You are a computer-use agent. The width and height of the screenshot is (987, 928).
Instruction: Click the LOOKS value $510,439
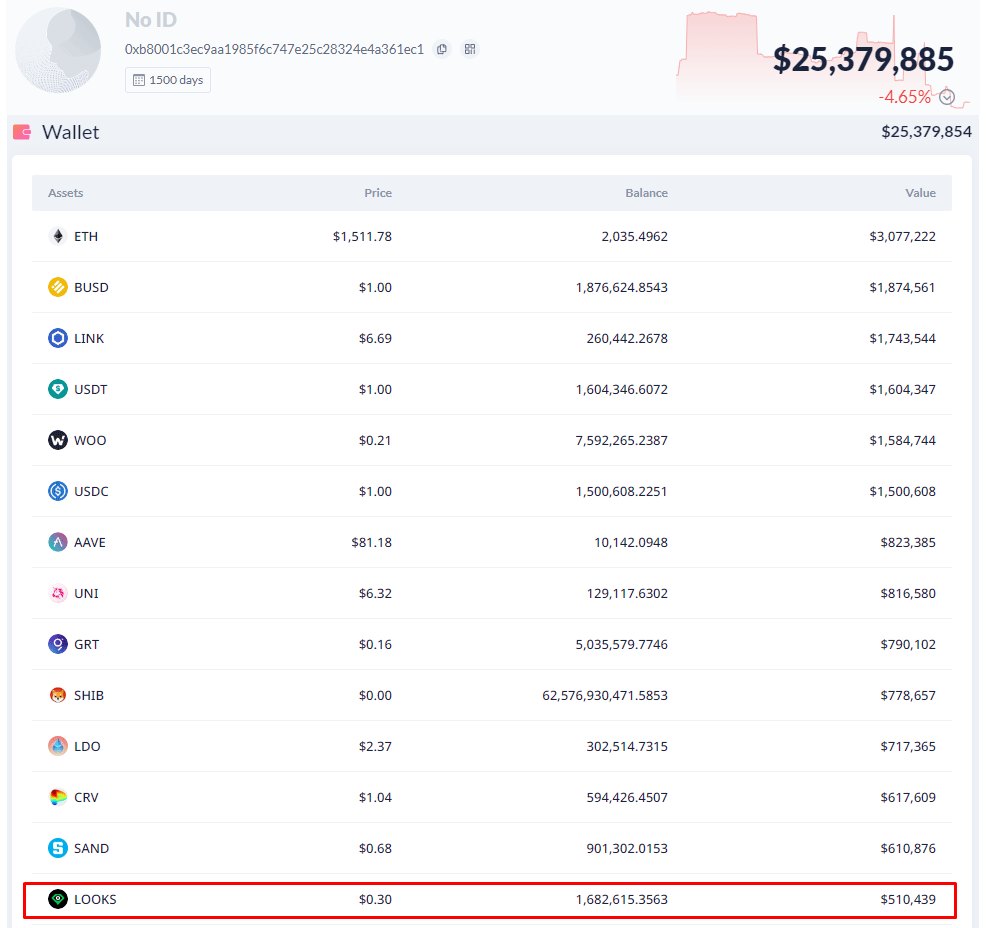tap(908, 900)
